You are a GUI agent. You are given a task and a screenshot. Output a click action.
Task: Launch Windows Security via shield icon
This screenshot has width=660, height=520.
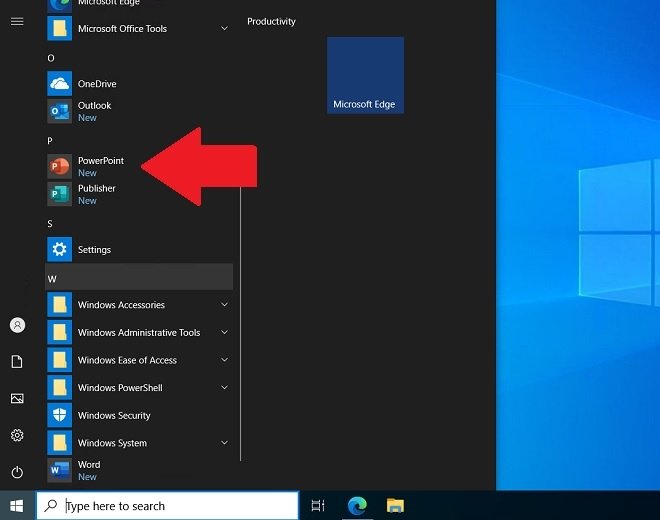click(x=59, y=415)
